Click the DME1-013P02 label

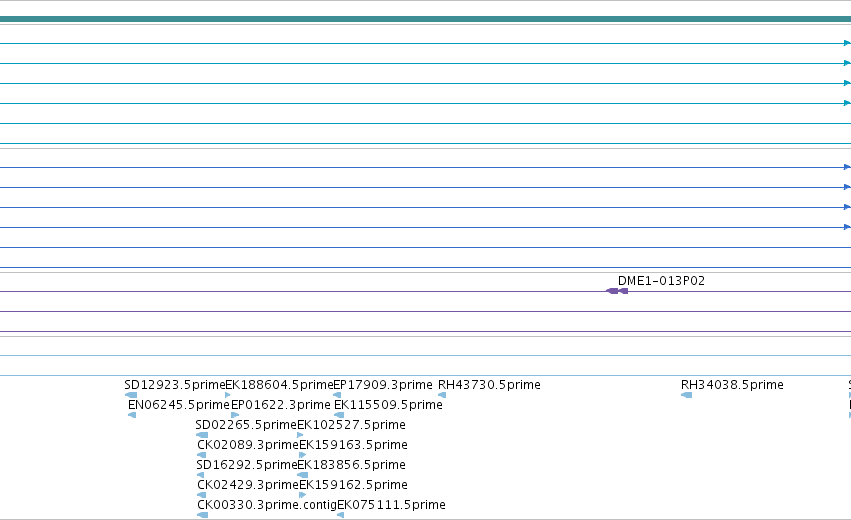pos(661,281)
